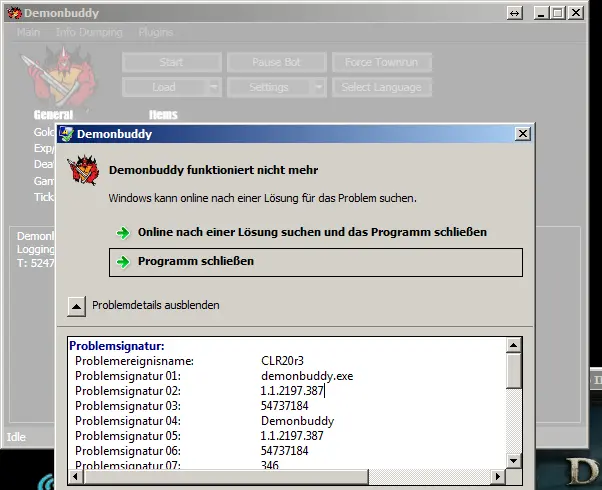This screenshot has height=490, width=602.
Task: Open the Load dropdown arrow
Action: click(x=214, y=87)
